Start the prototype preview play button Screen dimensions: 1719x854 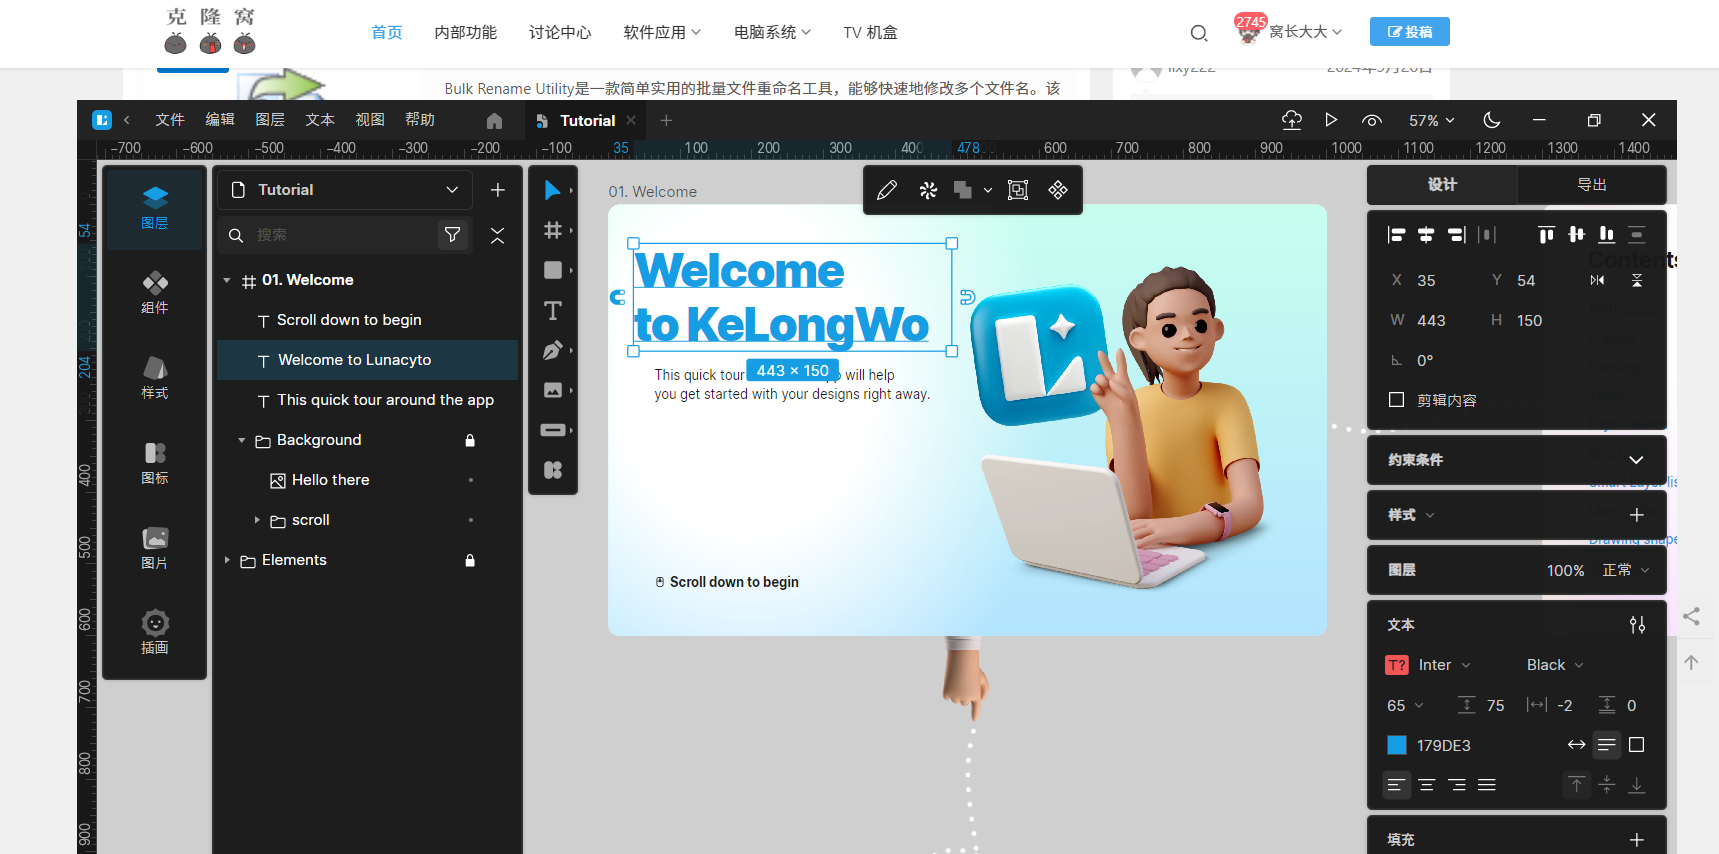point(1331,120)
